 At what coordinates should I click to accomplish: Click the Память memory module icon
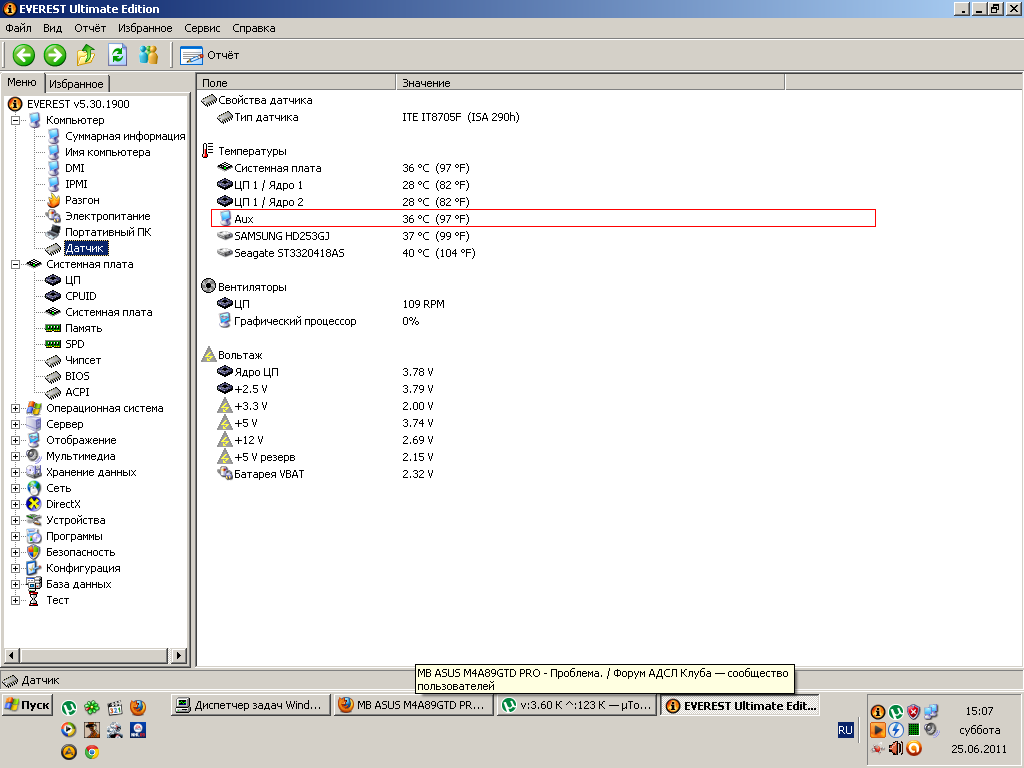pos(54,328)
